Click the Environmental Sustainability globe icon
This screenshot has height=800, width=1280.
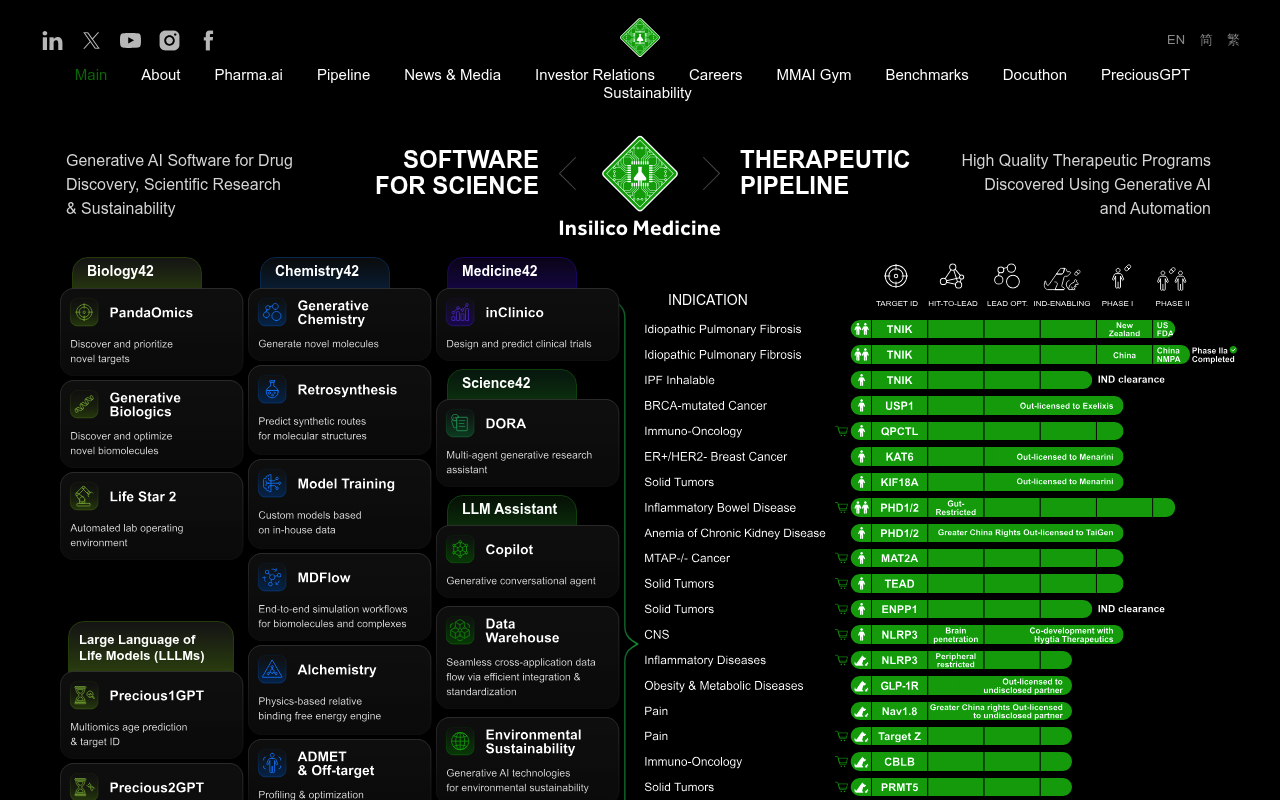click(x=460, y=742)
